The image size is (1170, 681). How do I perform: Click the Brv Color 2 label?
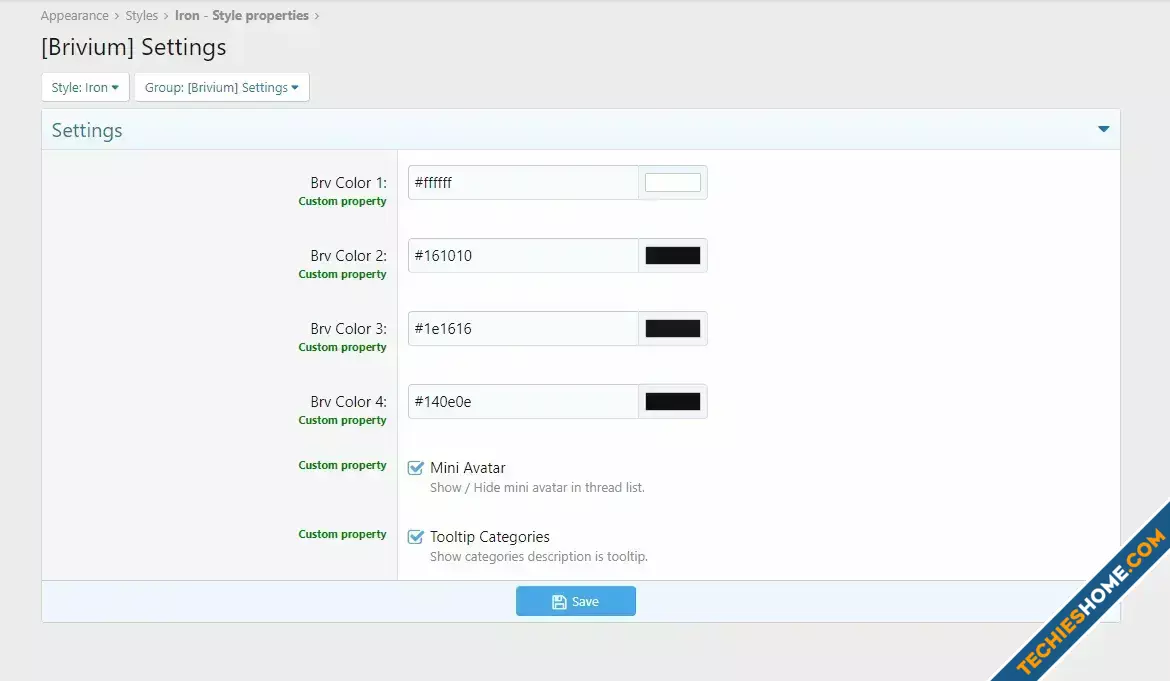tap(348, 256)
